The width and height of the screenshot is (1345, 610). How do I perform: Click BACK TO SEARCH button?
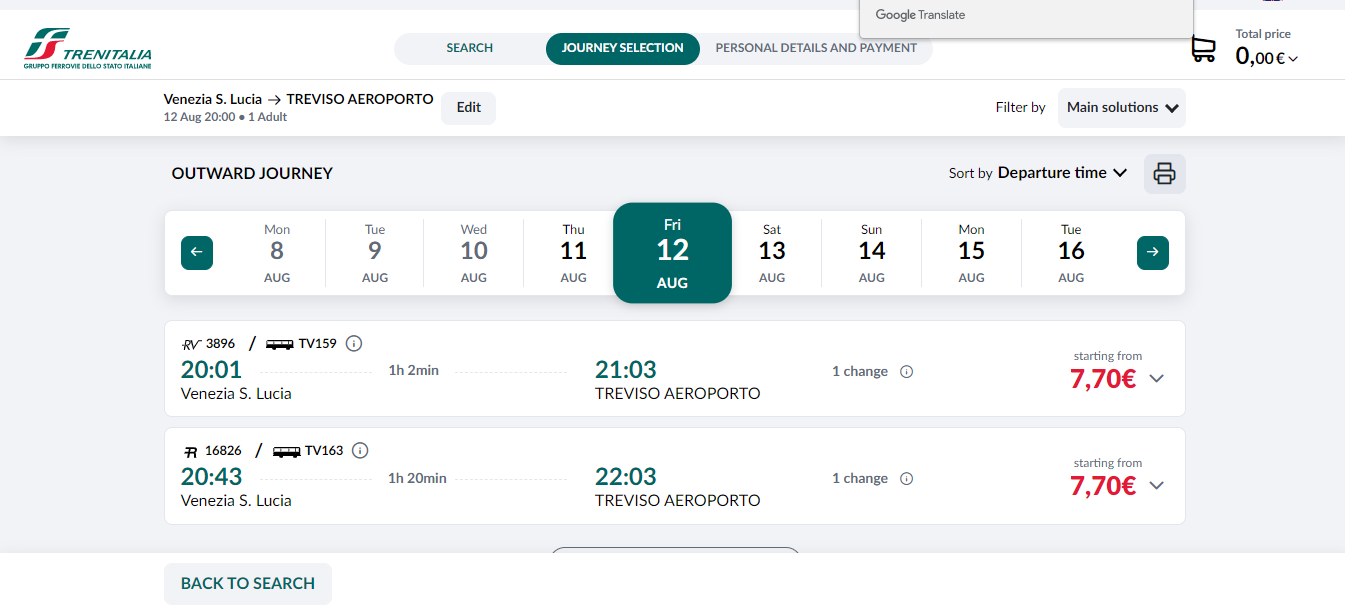(248, 584)
